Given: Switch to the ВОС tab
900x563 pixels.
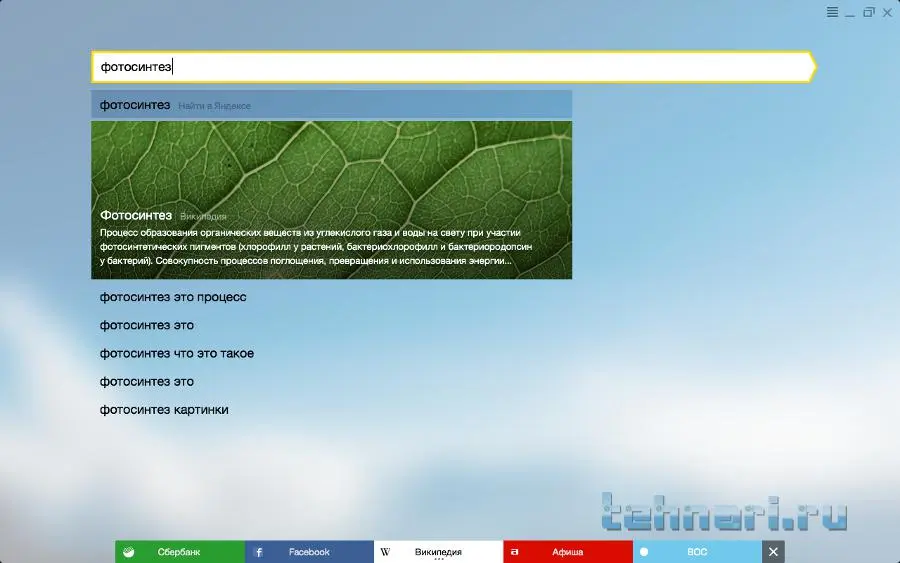Looking at the screenshot, I should (697, 552).
